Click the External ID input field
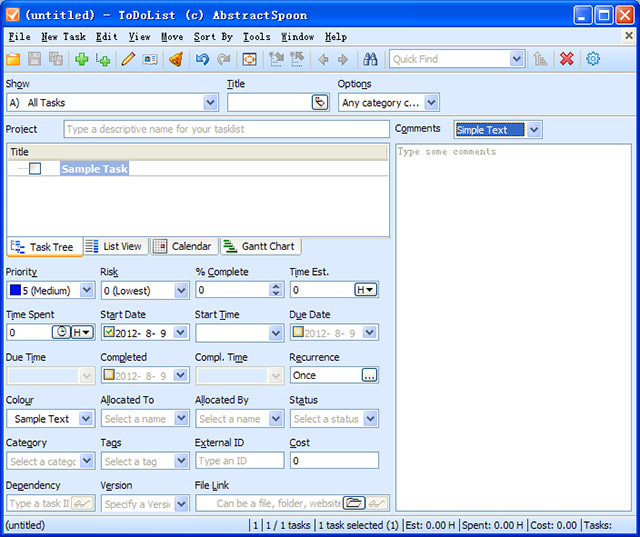Screen dimensions: 640x537 coord(239,461)
